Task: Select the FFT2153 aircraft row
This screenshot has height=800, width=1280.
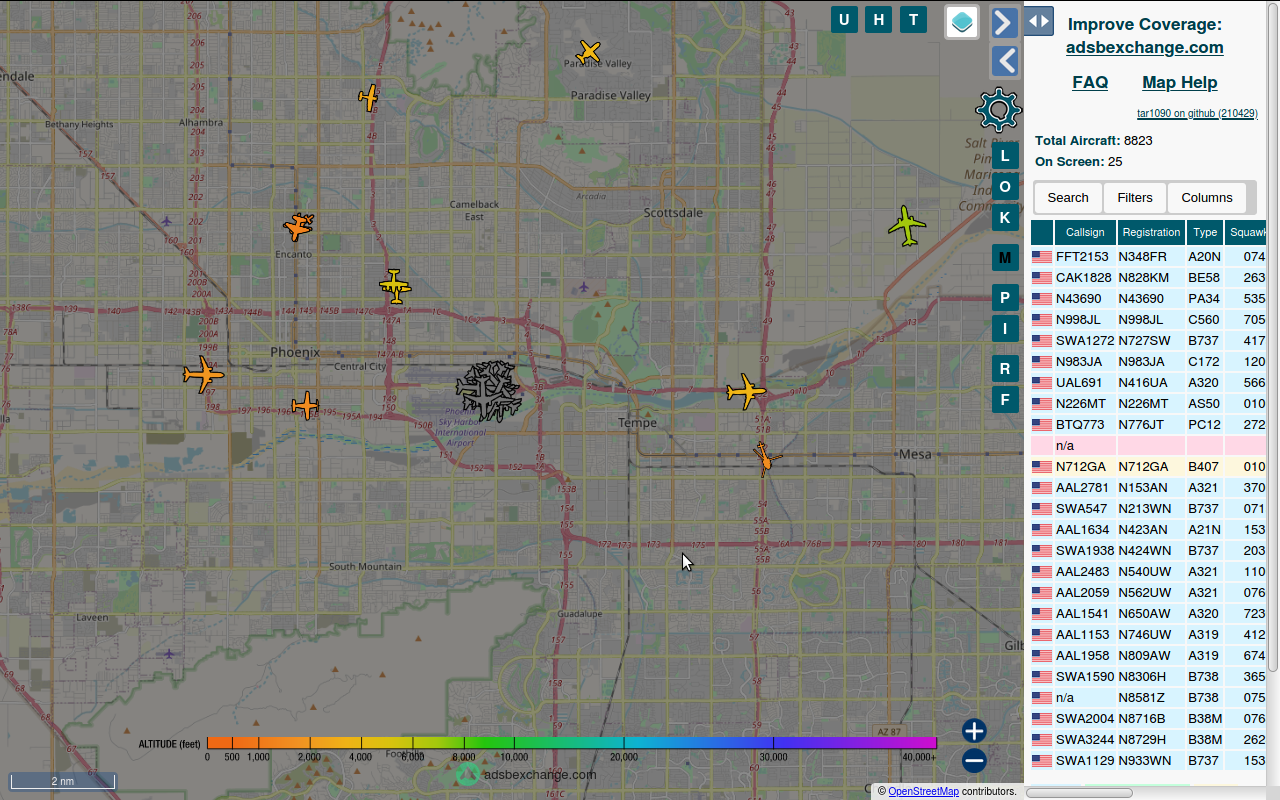Action: (x=1148, y=257)
